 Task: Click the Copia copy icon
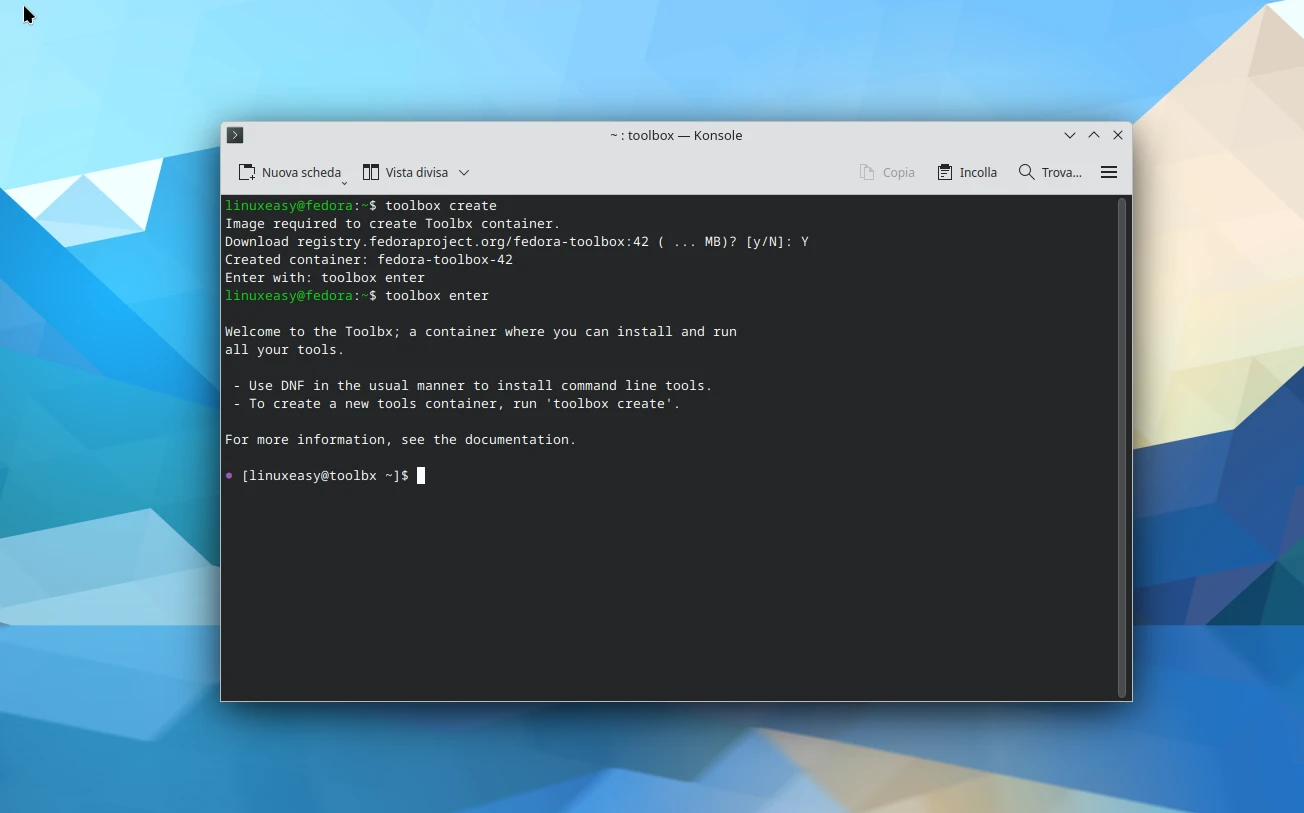(867, 172)
